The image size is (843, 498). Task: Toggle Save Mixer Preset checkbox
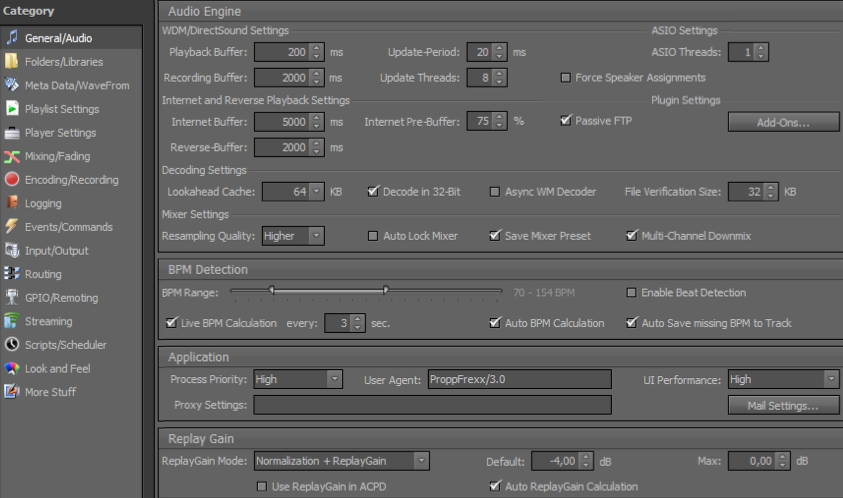[495, 236]
